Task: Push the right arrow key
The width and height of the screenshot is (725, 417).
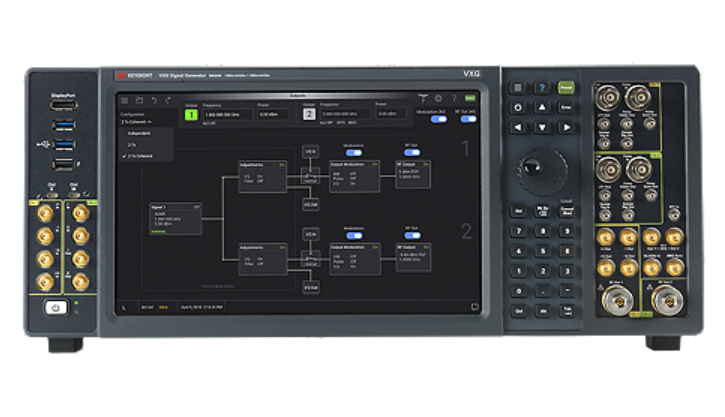Action: (x=566, y=127)
